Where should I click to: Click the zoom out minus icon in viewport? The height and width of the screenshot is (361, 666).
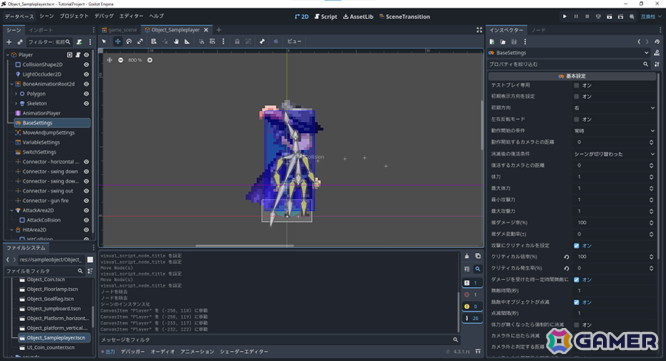tap(121, 60)
